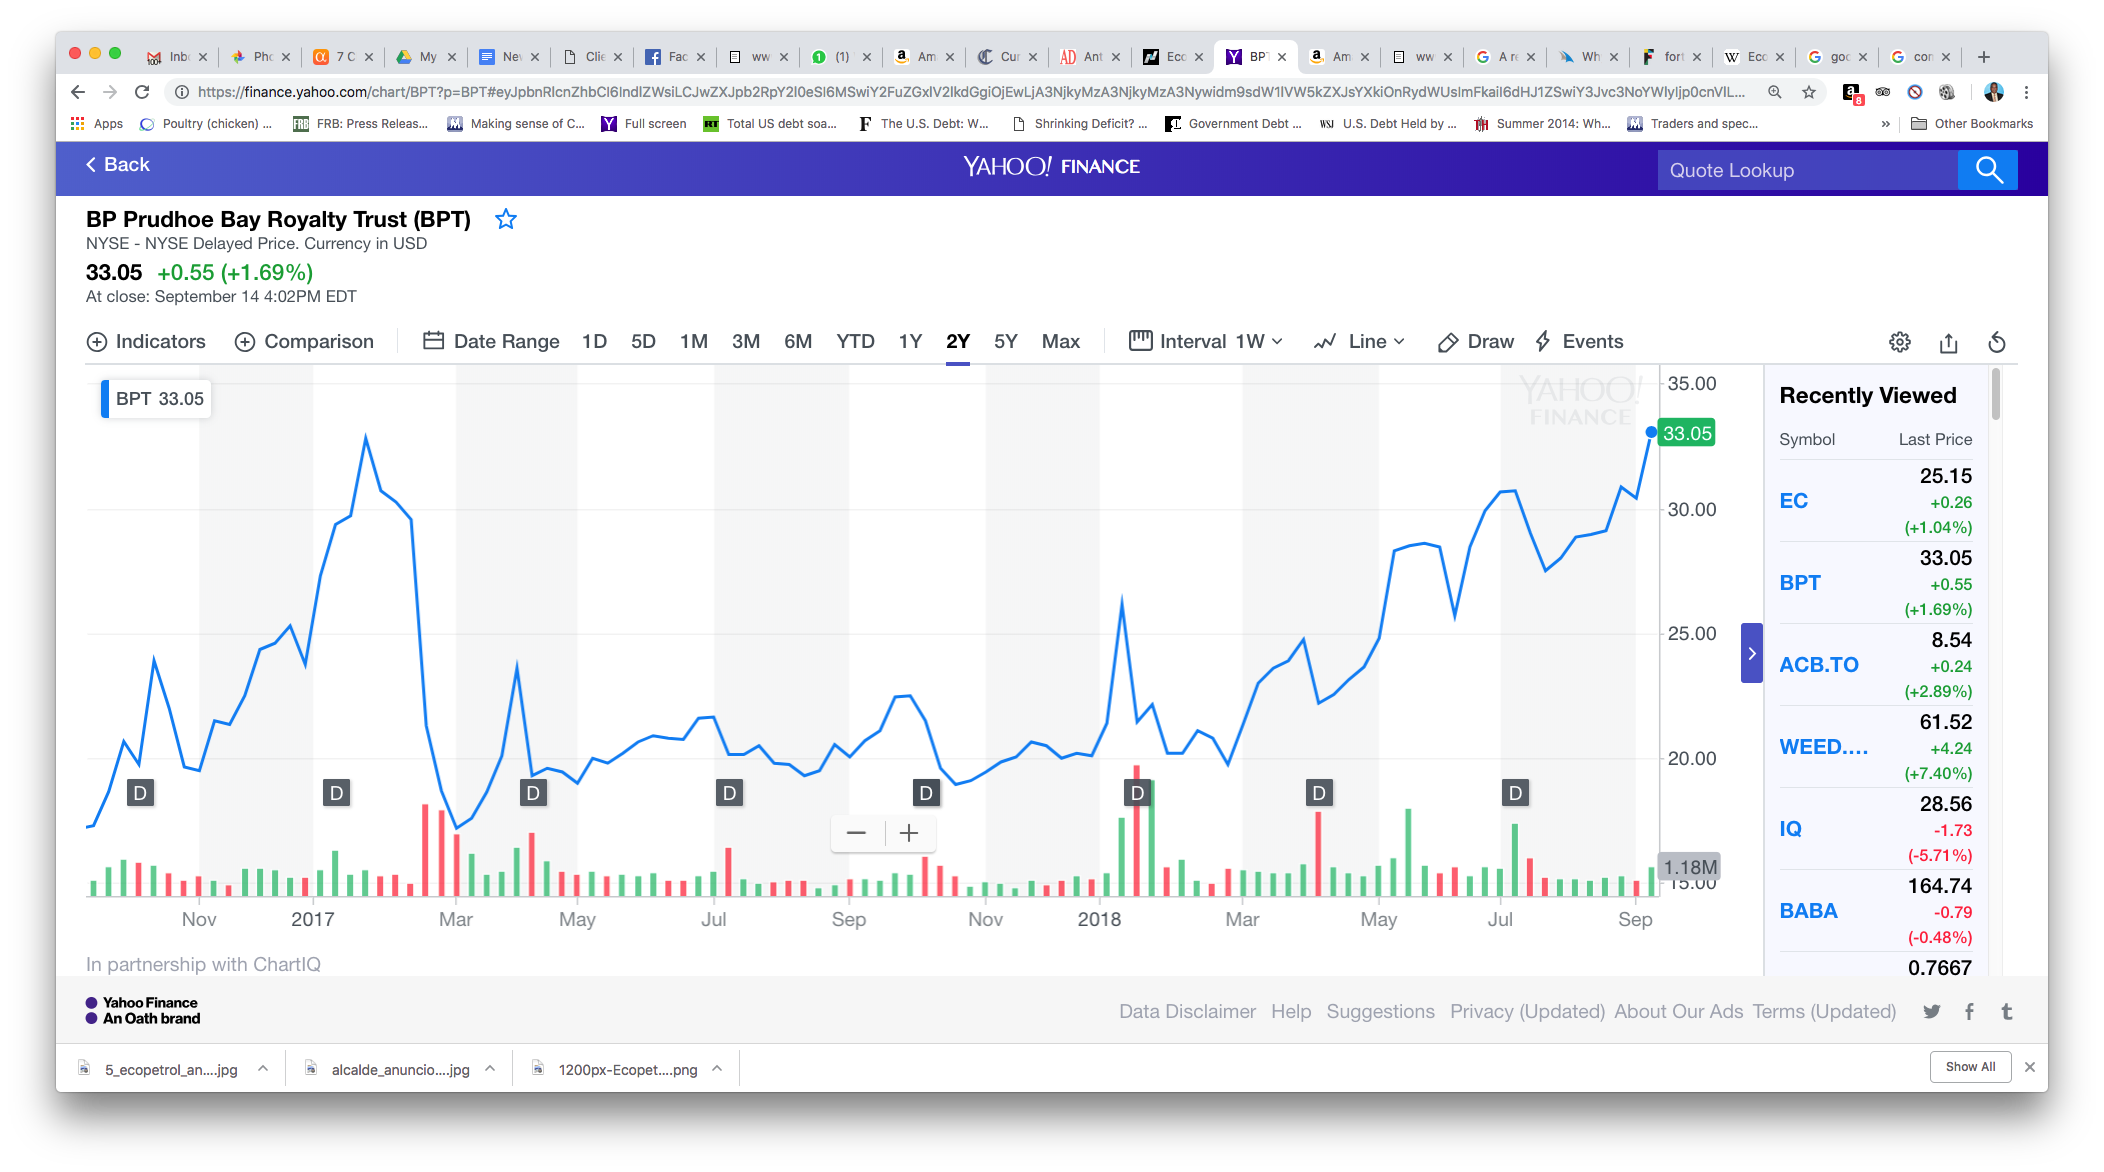Expand the Interval 1W dropdown
The image size is (2104, 1172).
point(1206,342)
